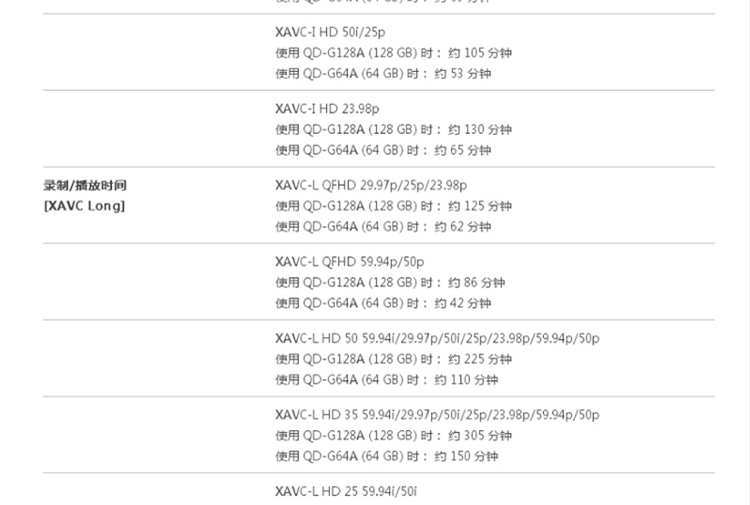
Task: Click XAVC-L QFHD 29.97p/25p/23.98p heading
Action: point(371,185)
